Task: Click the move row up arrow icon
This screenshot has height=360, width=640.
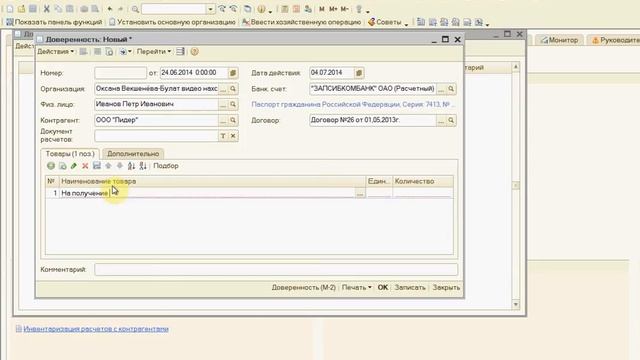Action: pos(108,166)
